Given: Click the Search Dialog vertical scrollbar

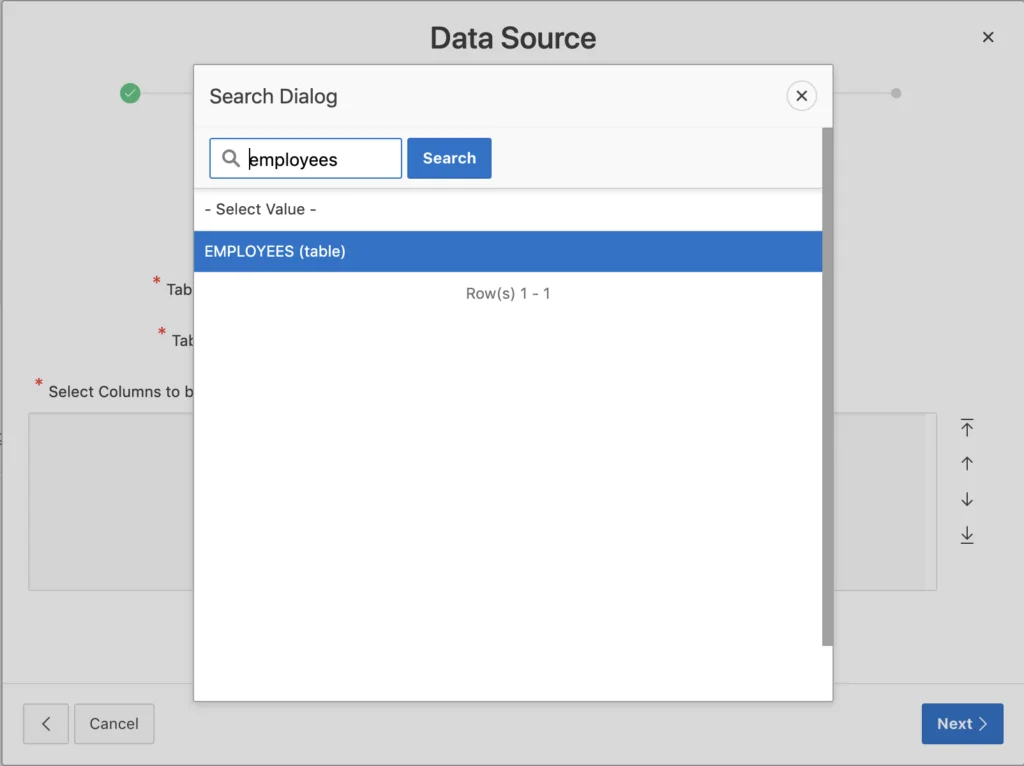Looking at the screenshot, I should [827, 387].
